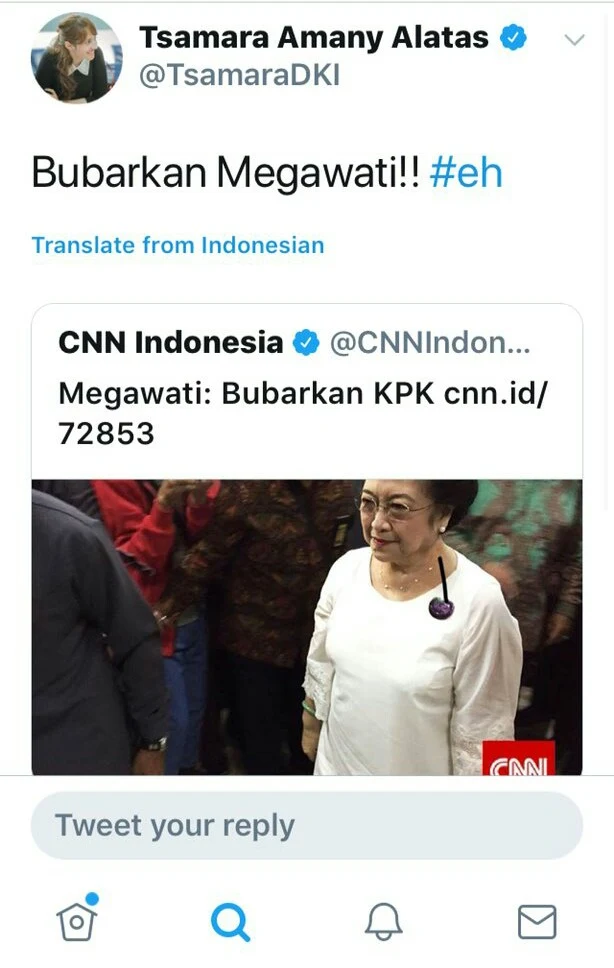The width and height of the screenshot is (614, 968).
Task: Click Tsamara Amany Alatas verified badge
Action: [x=513, y=38]
